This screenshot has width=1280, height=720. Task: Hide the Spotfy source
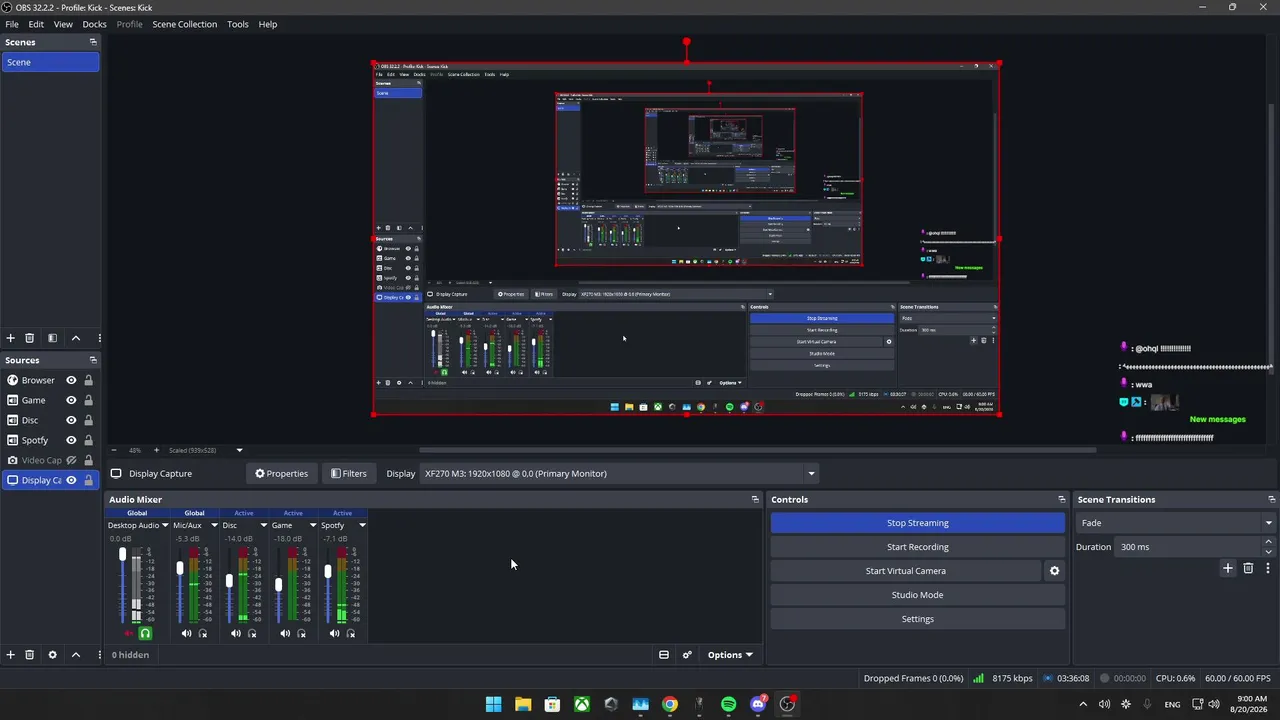click(x=71, y=440)
